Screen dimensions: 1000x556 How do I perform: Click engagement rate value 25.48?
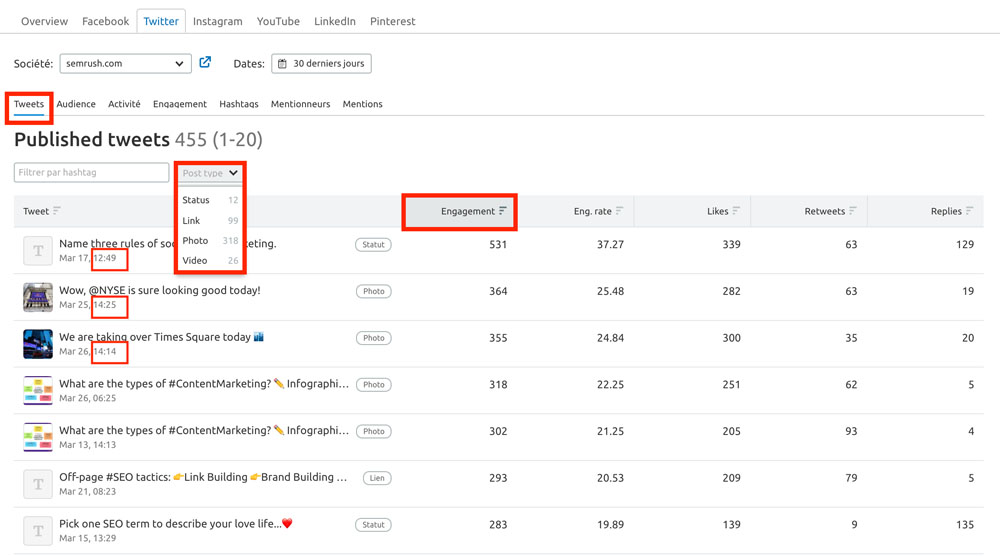click(x=610, y=291)
